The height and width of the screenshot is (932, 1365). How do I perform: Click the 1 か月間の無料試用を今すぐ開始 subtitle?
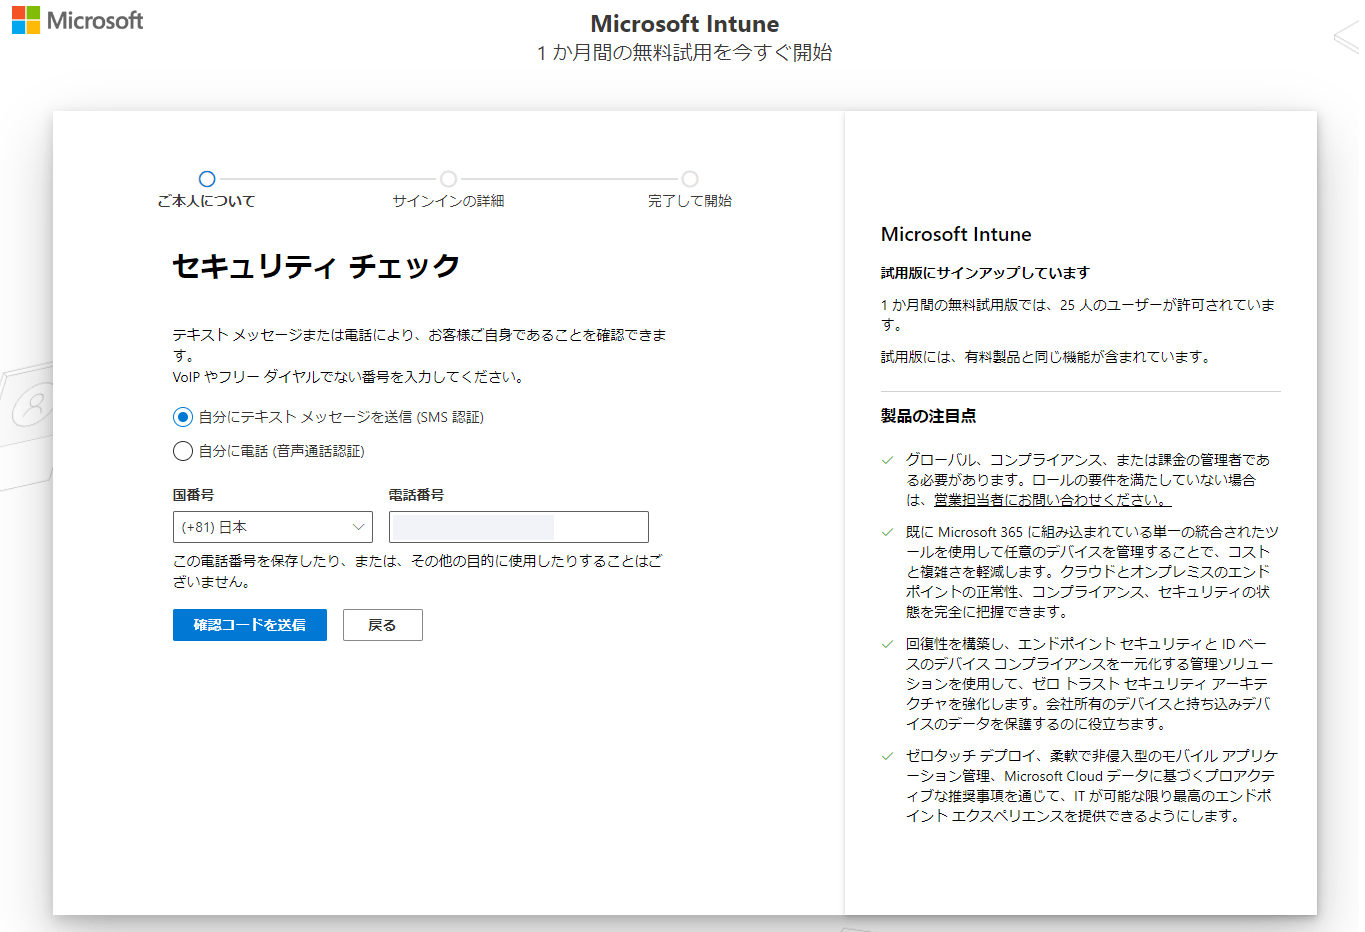(685, 53)
